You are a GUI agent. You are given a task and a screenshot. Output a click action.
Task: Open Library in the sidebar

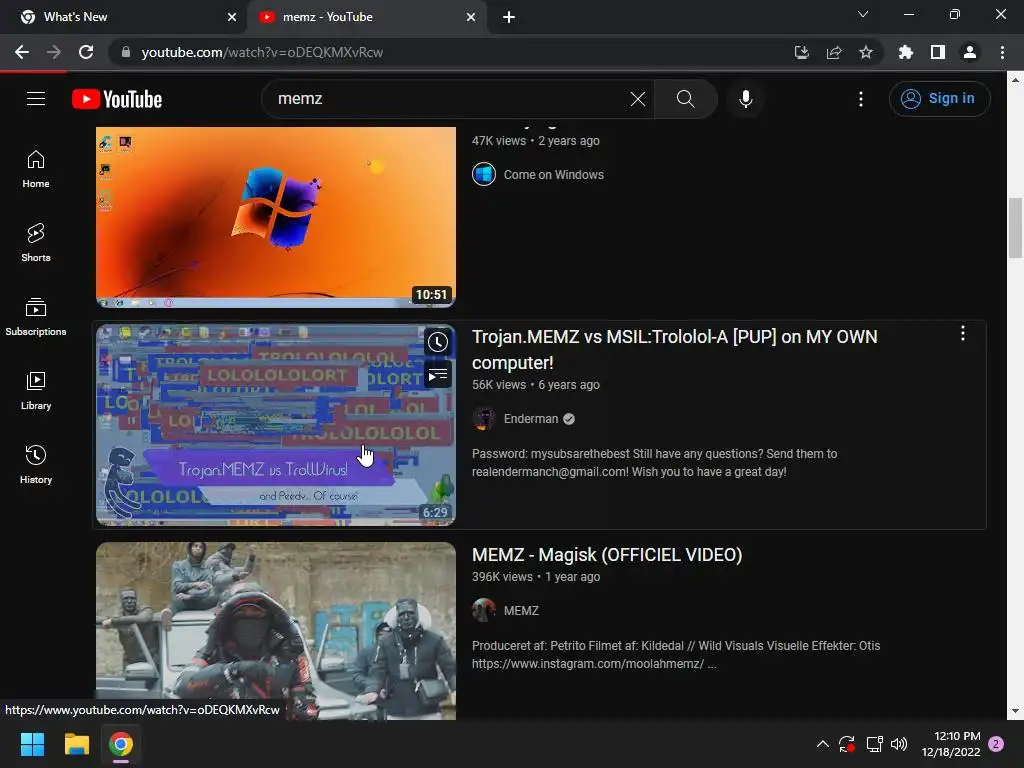coord(36,391)
